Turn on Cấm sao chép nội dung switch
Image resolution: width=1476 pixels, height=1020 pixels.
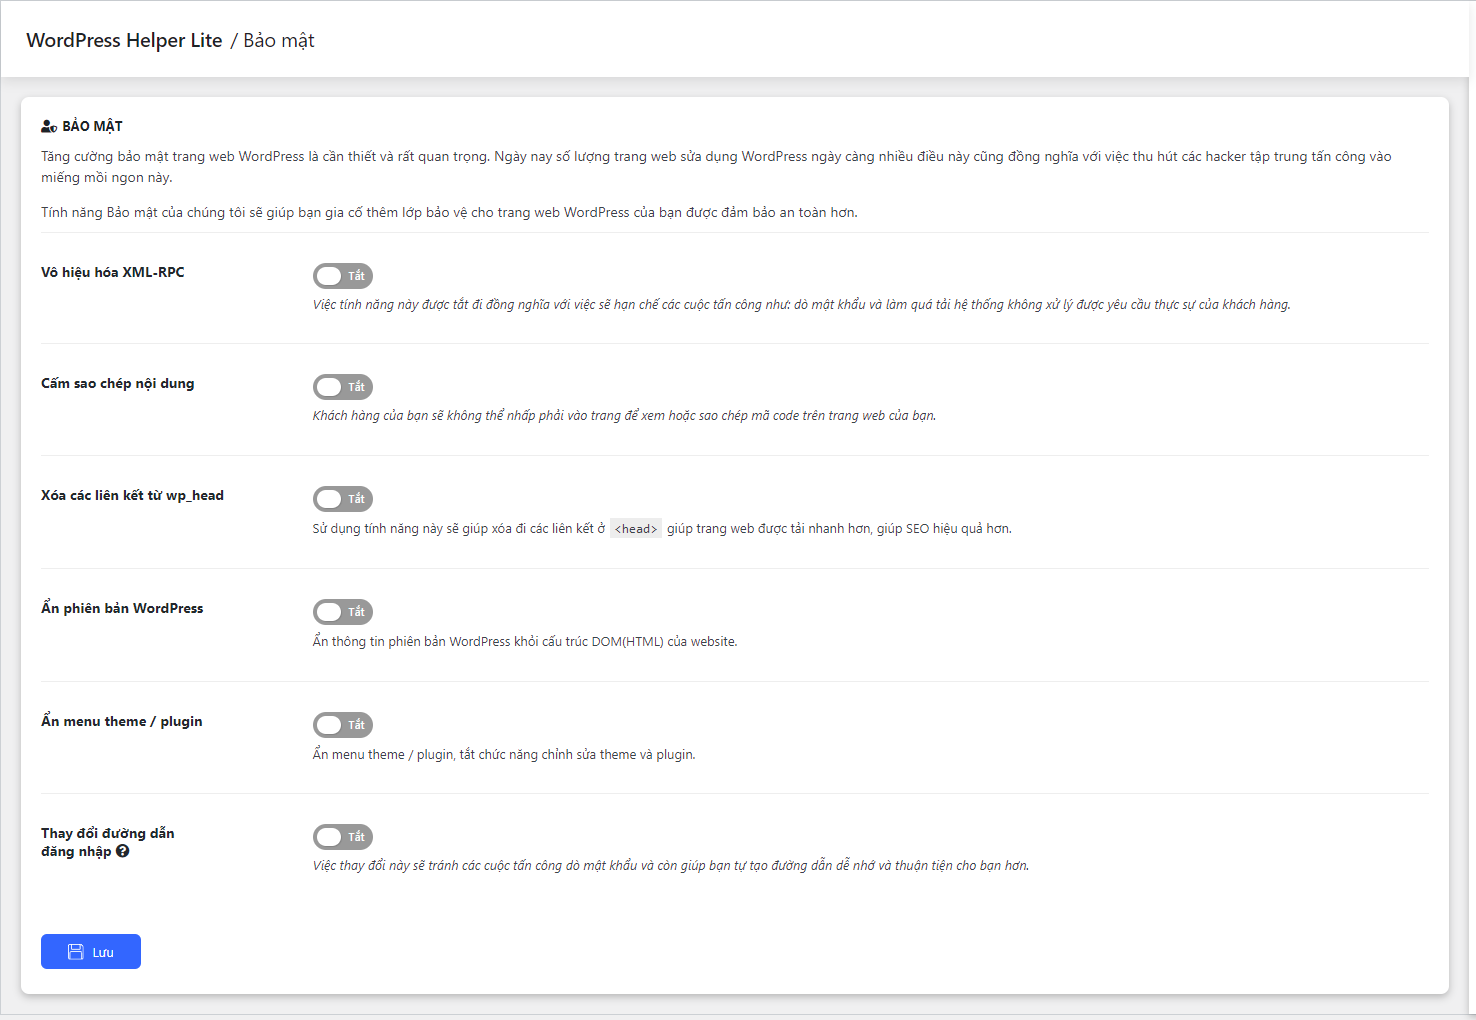point(342,387)
